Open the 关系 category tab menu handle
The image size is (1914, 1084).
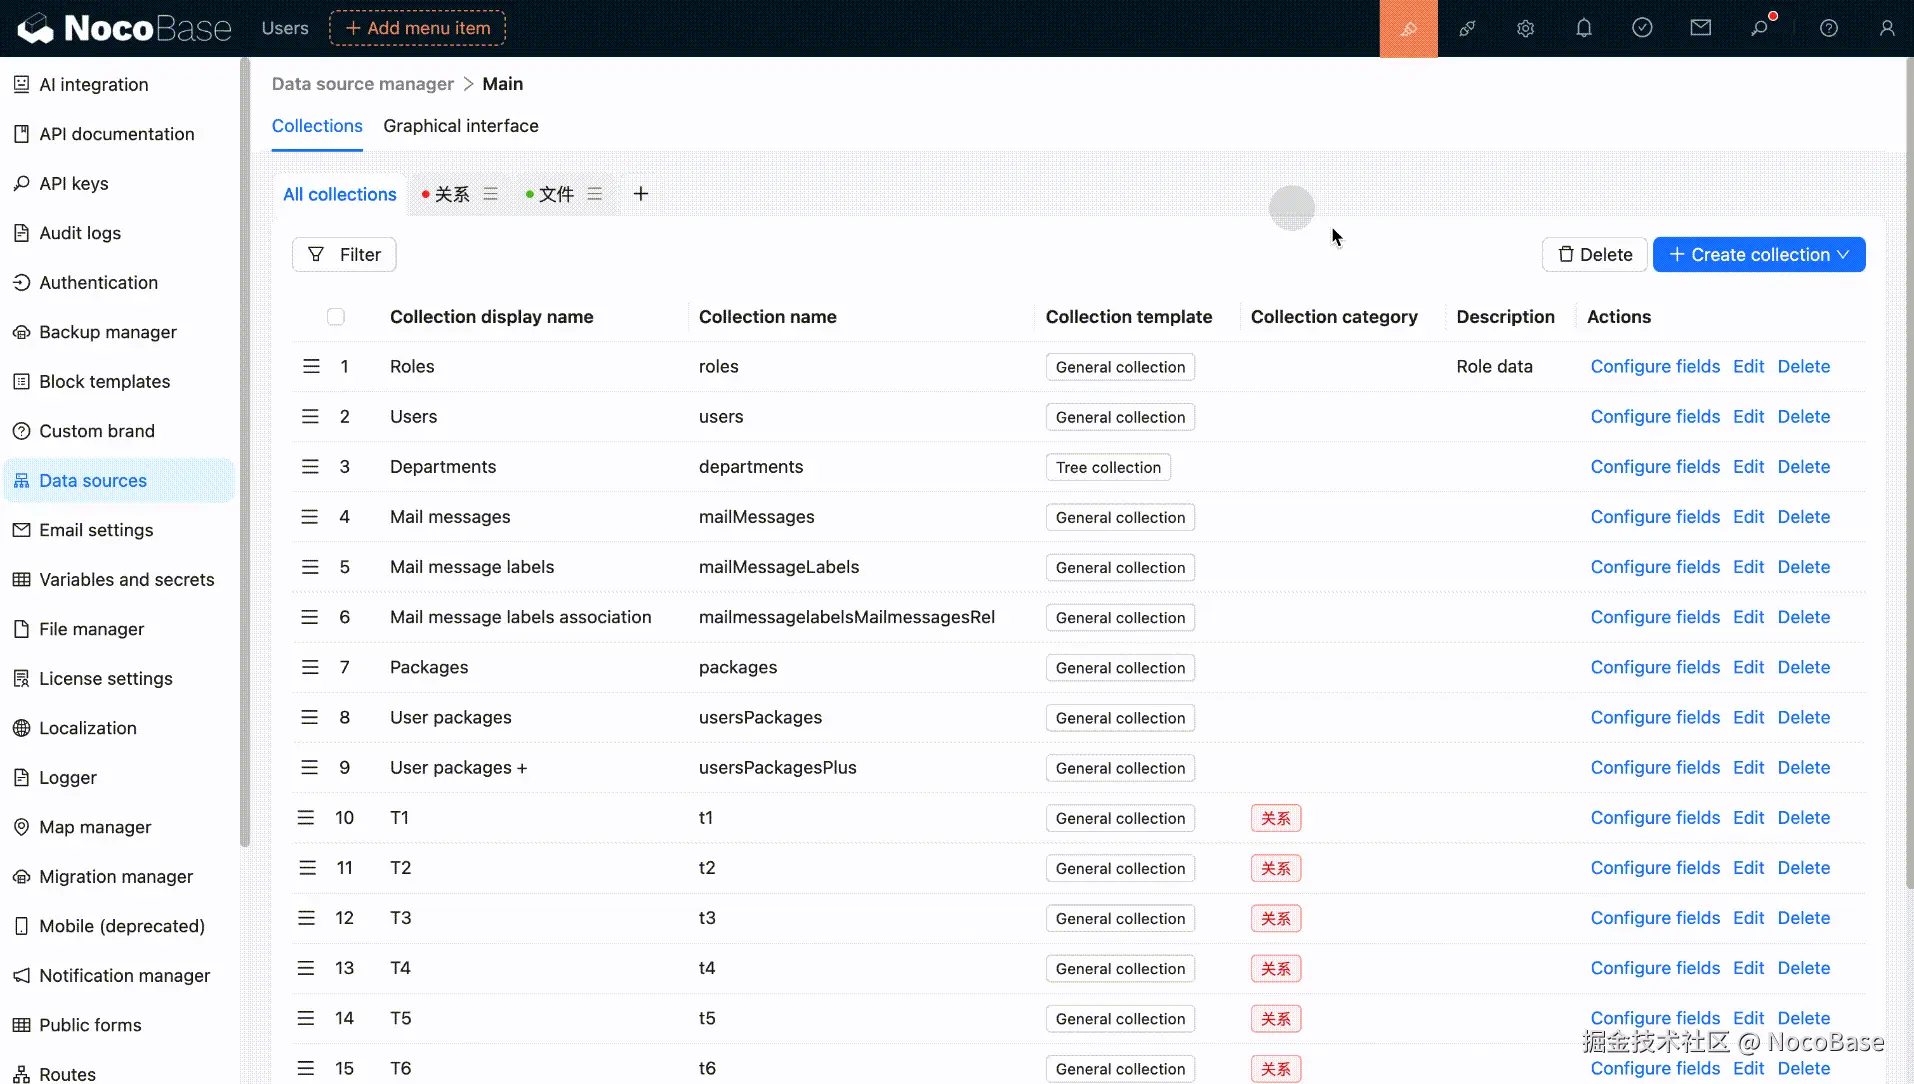coord(491,194)
